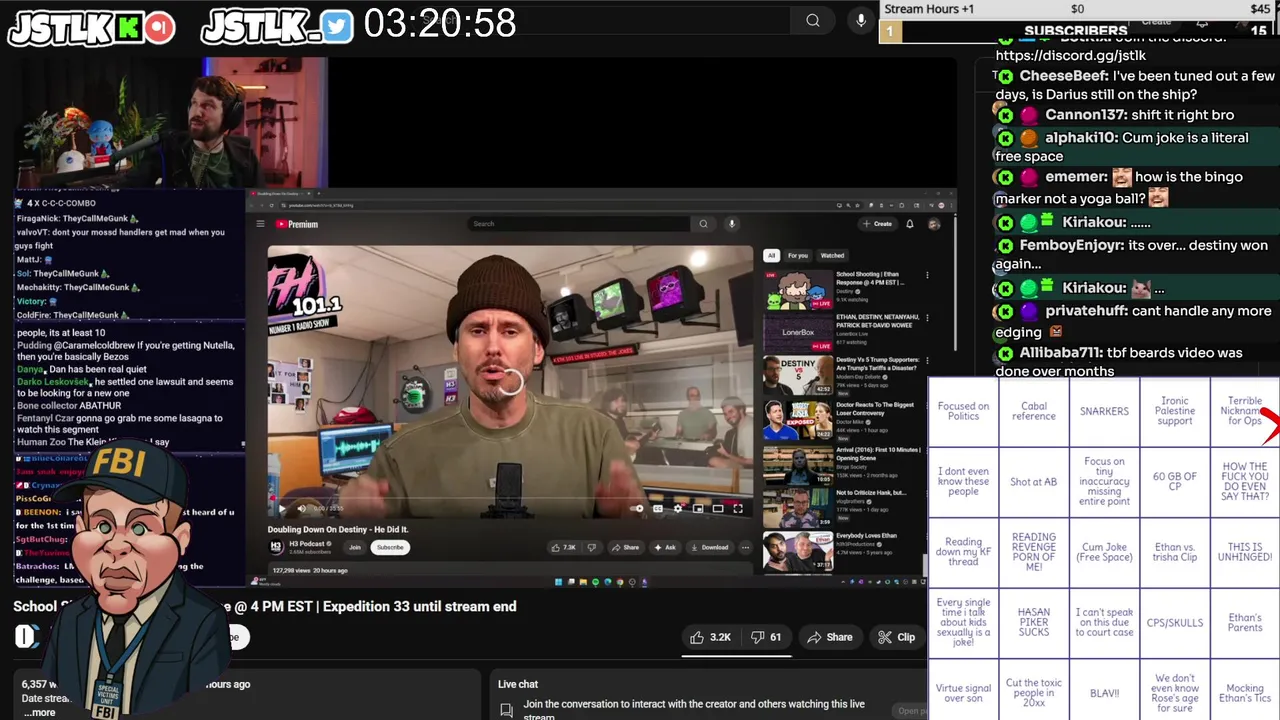Click the outer YouTube voice search mic

pos(861,20)
